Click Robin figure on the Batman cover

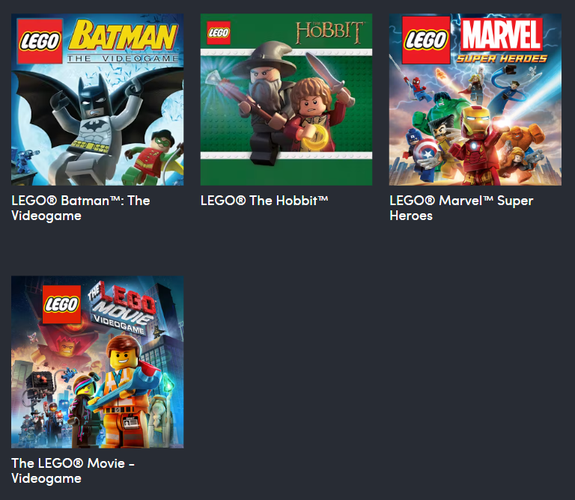pyautogui.click(x=151, y=158)
